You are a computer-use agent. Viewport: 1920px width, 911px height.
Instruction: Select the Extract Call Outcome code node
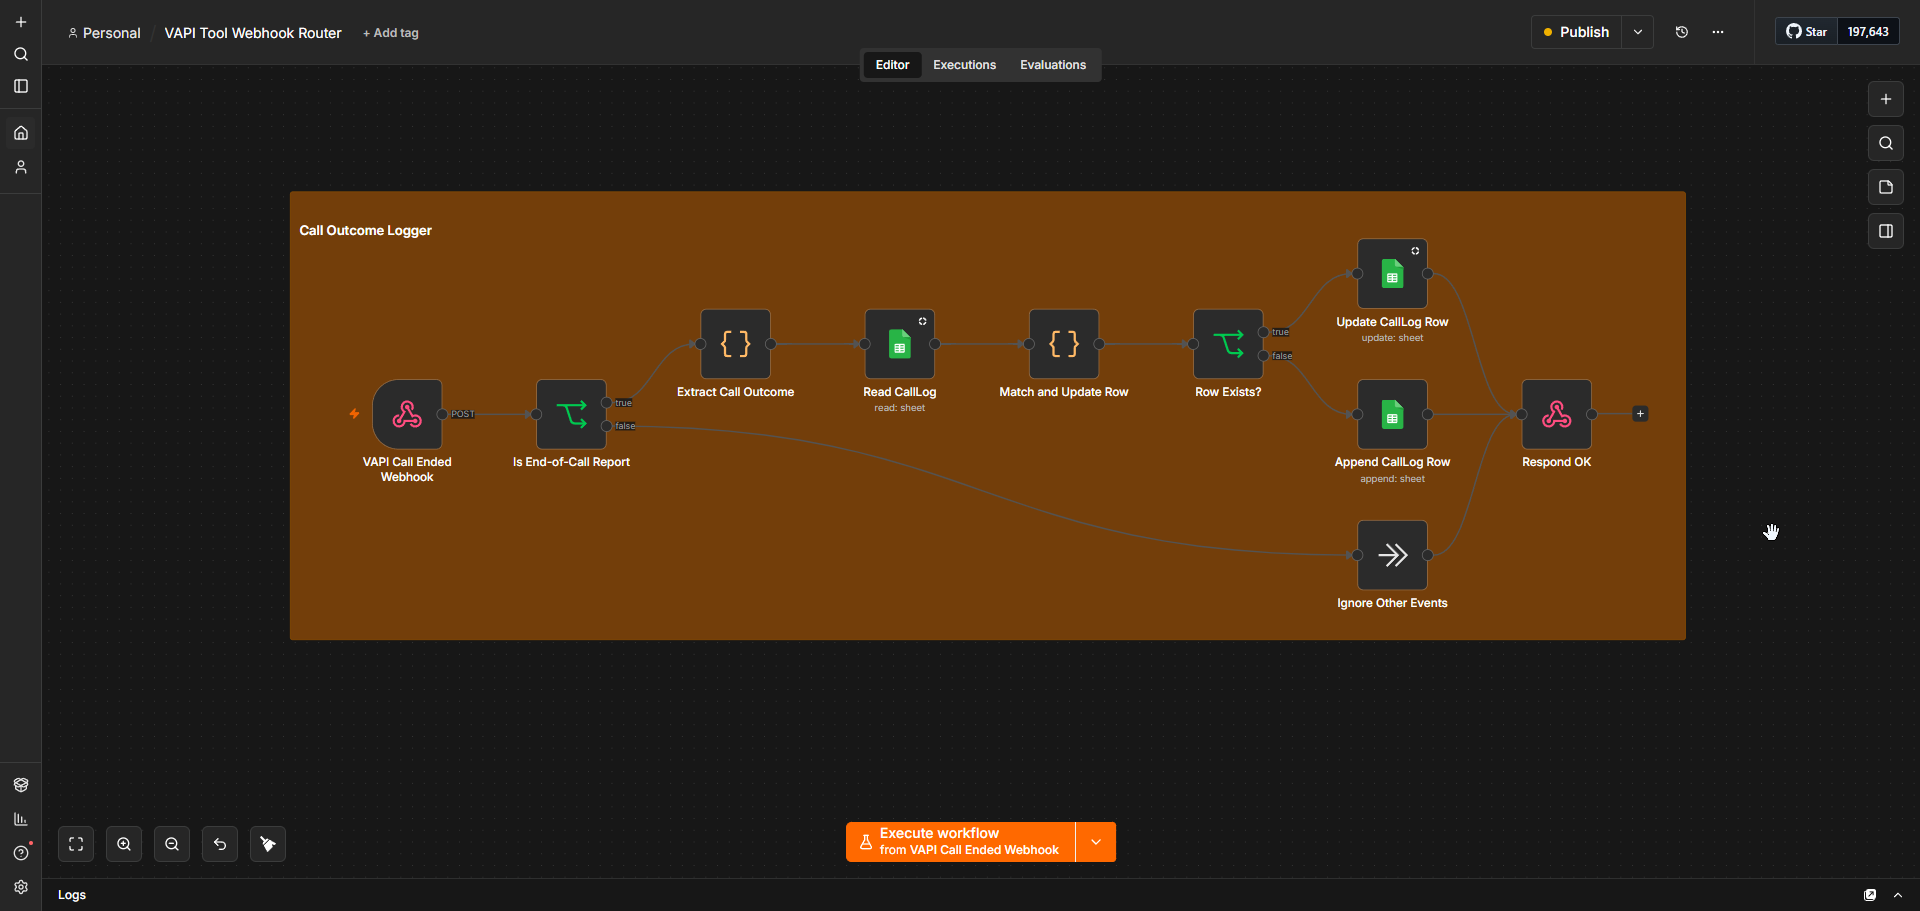click(735, 344)
